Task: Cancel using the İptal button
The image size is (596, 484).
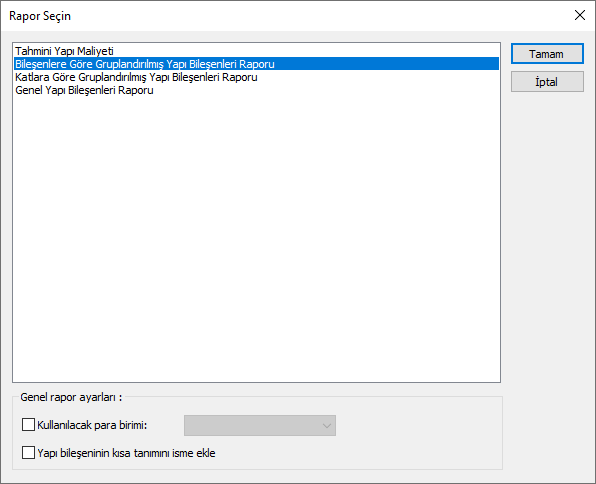Action: (547, 81)
